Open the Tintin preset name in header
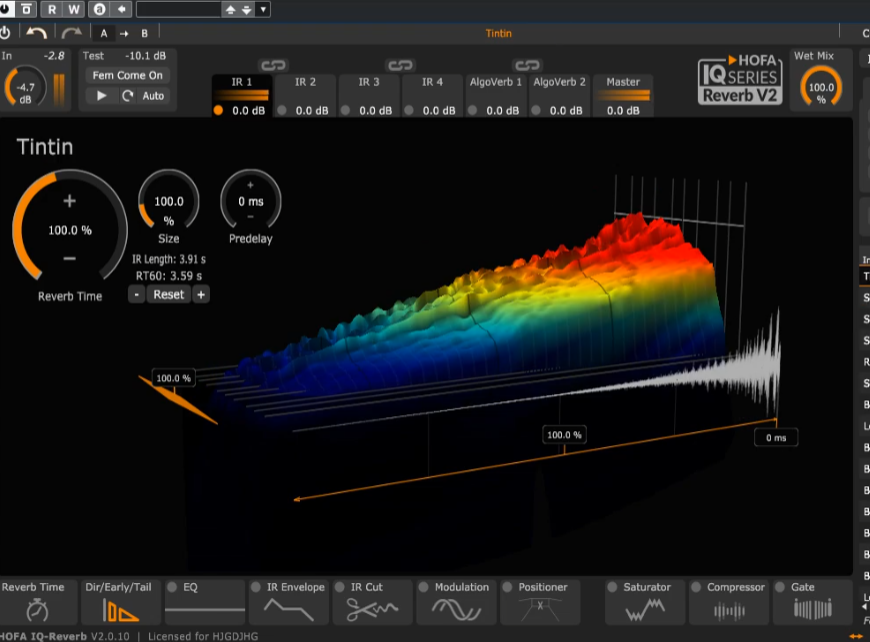 498,33
